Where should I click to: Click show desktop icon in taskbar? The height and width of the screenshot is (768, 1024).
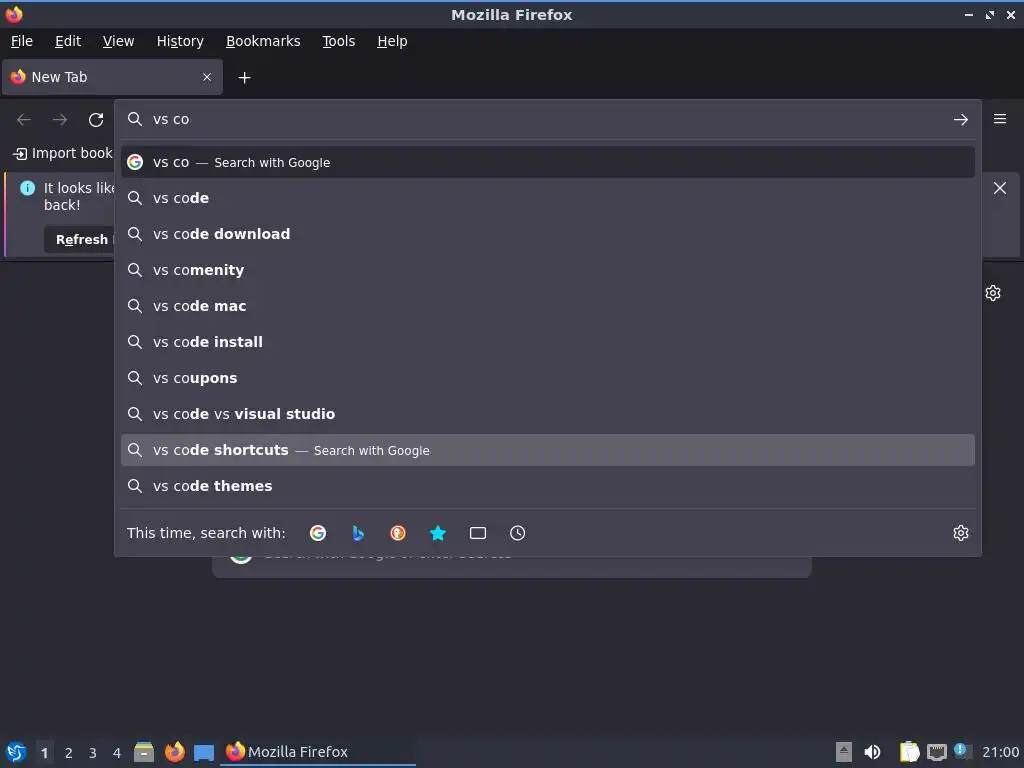point(204,752)
